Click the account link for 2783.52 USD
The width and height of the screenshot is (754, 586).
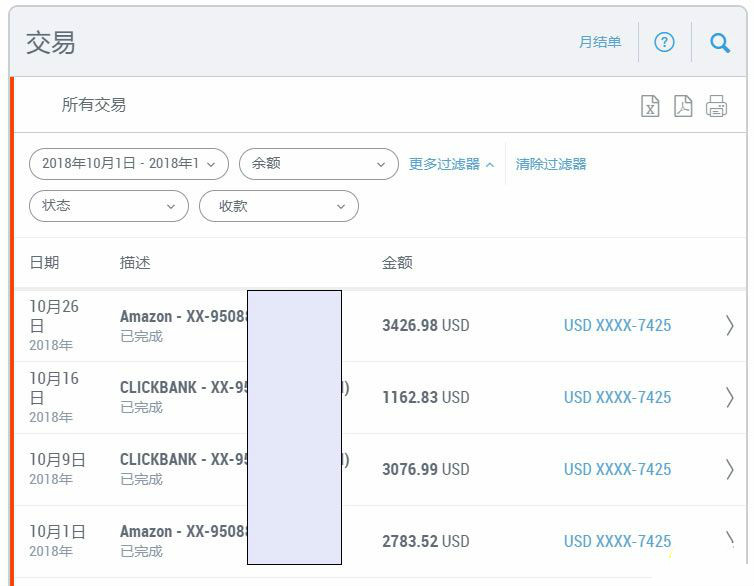(617, 541)
